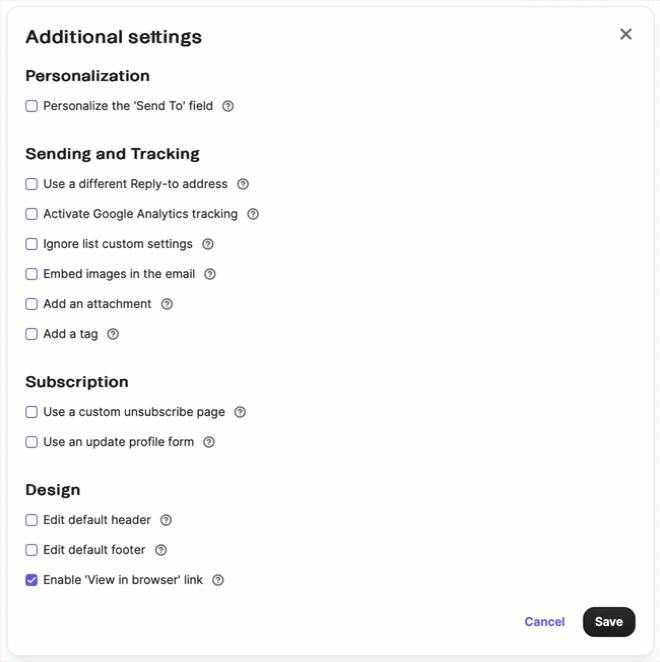Click help icon next to update profile form
This screenshot has height=662, width=660.
pos(209,442)
